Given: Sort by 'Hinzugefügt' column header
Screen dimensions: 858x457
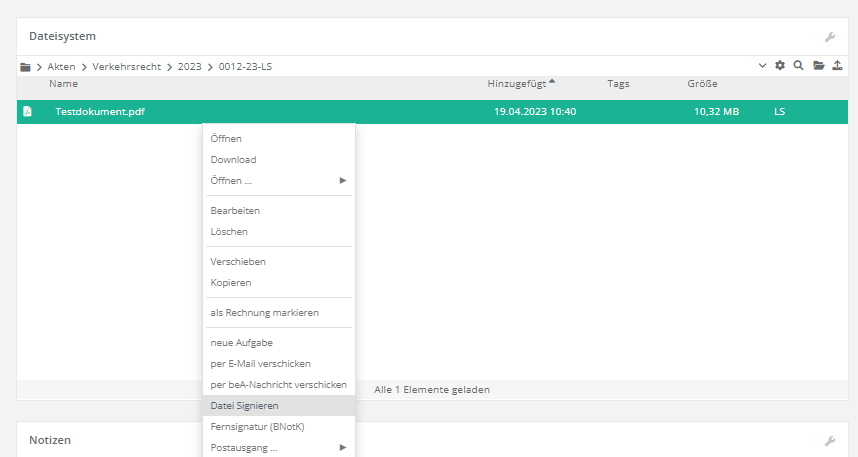Looking at the screenshot, I should (x=516, y=84).
